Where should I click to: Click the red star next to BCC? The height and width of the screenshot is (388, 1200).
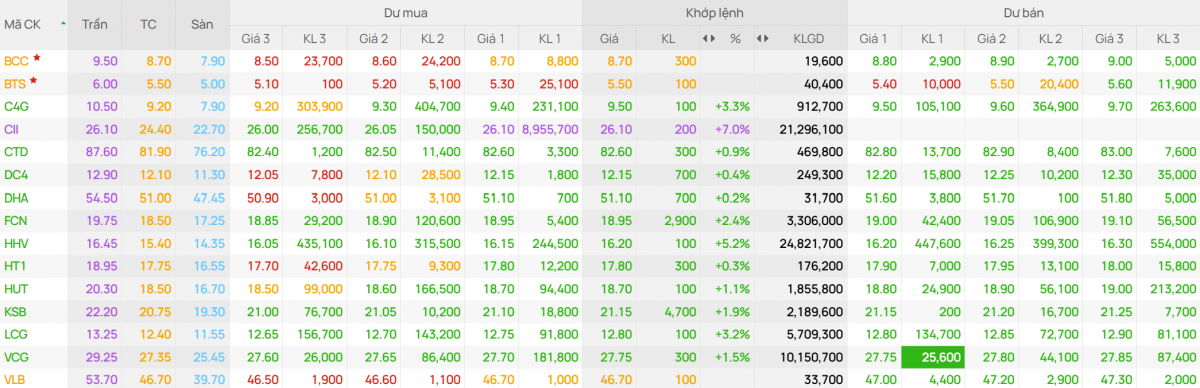click(x=37, y=59)
